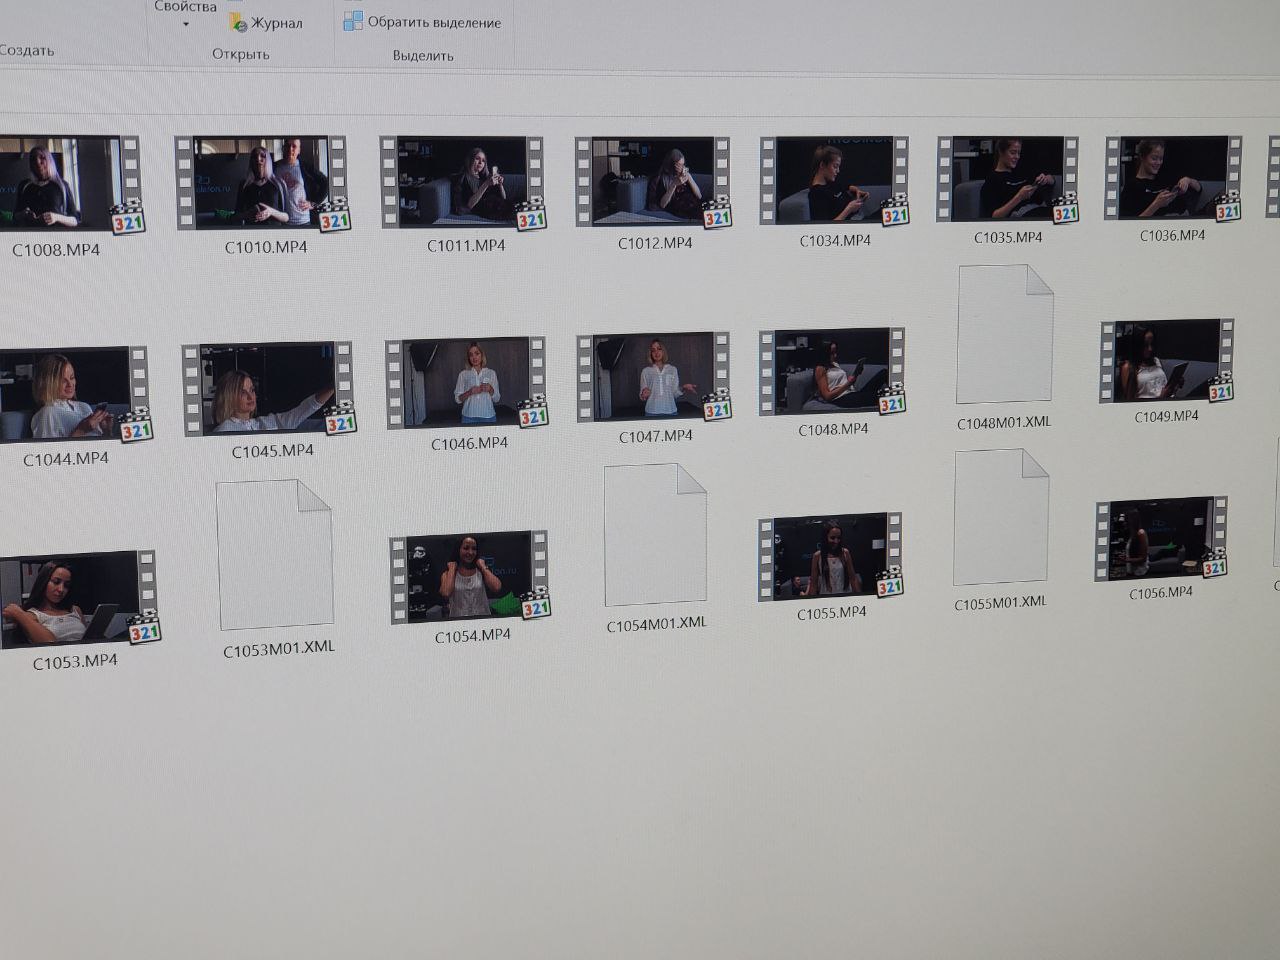This screenshot has width=1280, height=960.
Task: Click the C1047.MP4 file name
Action: pos(656,437)
